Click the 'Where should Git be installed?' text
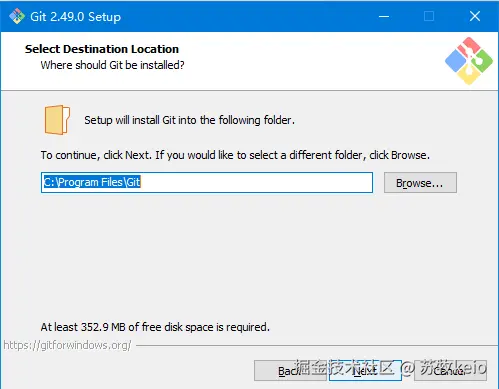 click(x=112, y=65)
